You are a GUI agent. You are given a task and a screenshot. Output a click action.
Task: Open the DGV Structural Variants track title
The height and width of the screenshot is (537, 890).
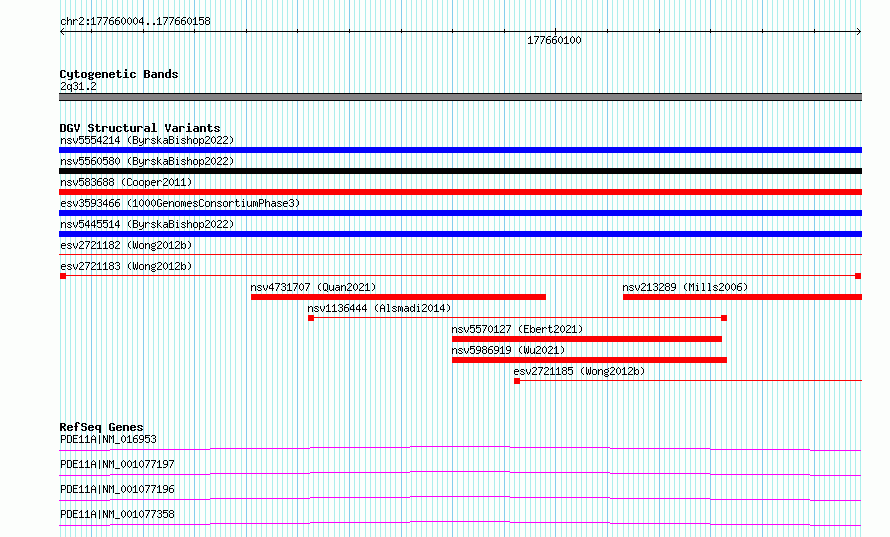click(x=140, y=128)
